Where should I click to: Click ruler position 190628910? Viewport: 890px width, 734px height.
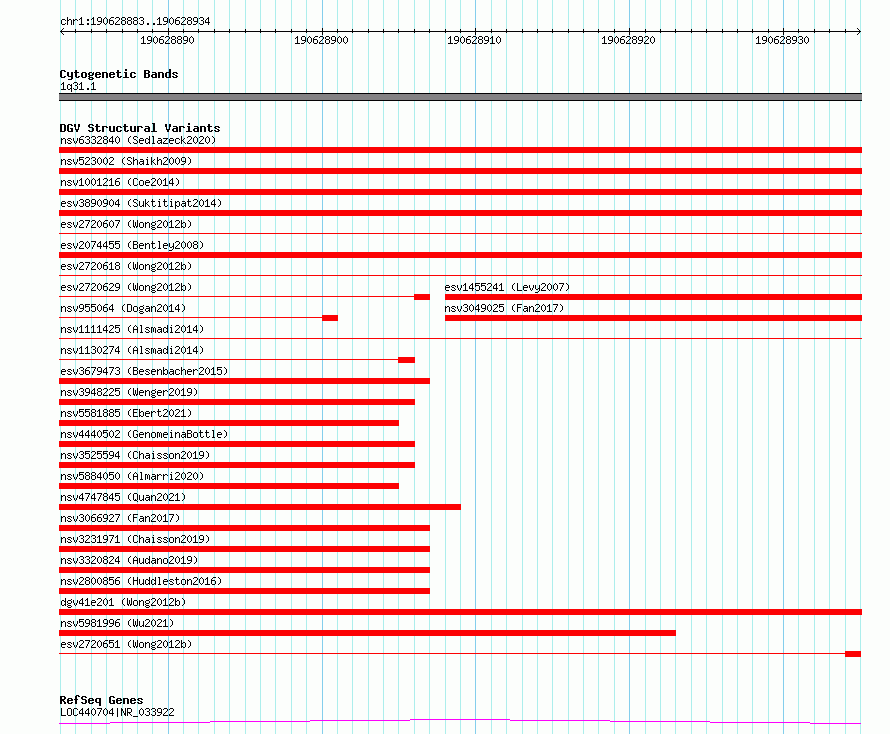(475, 40)
